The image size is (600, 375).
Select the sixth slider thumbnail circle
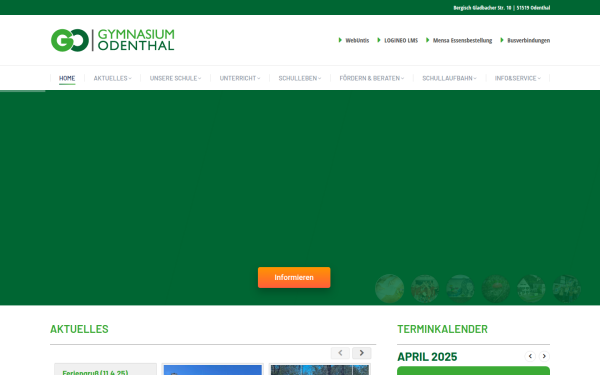567,289
